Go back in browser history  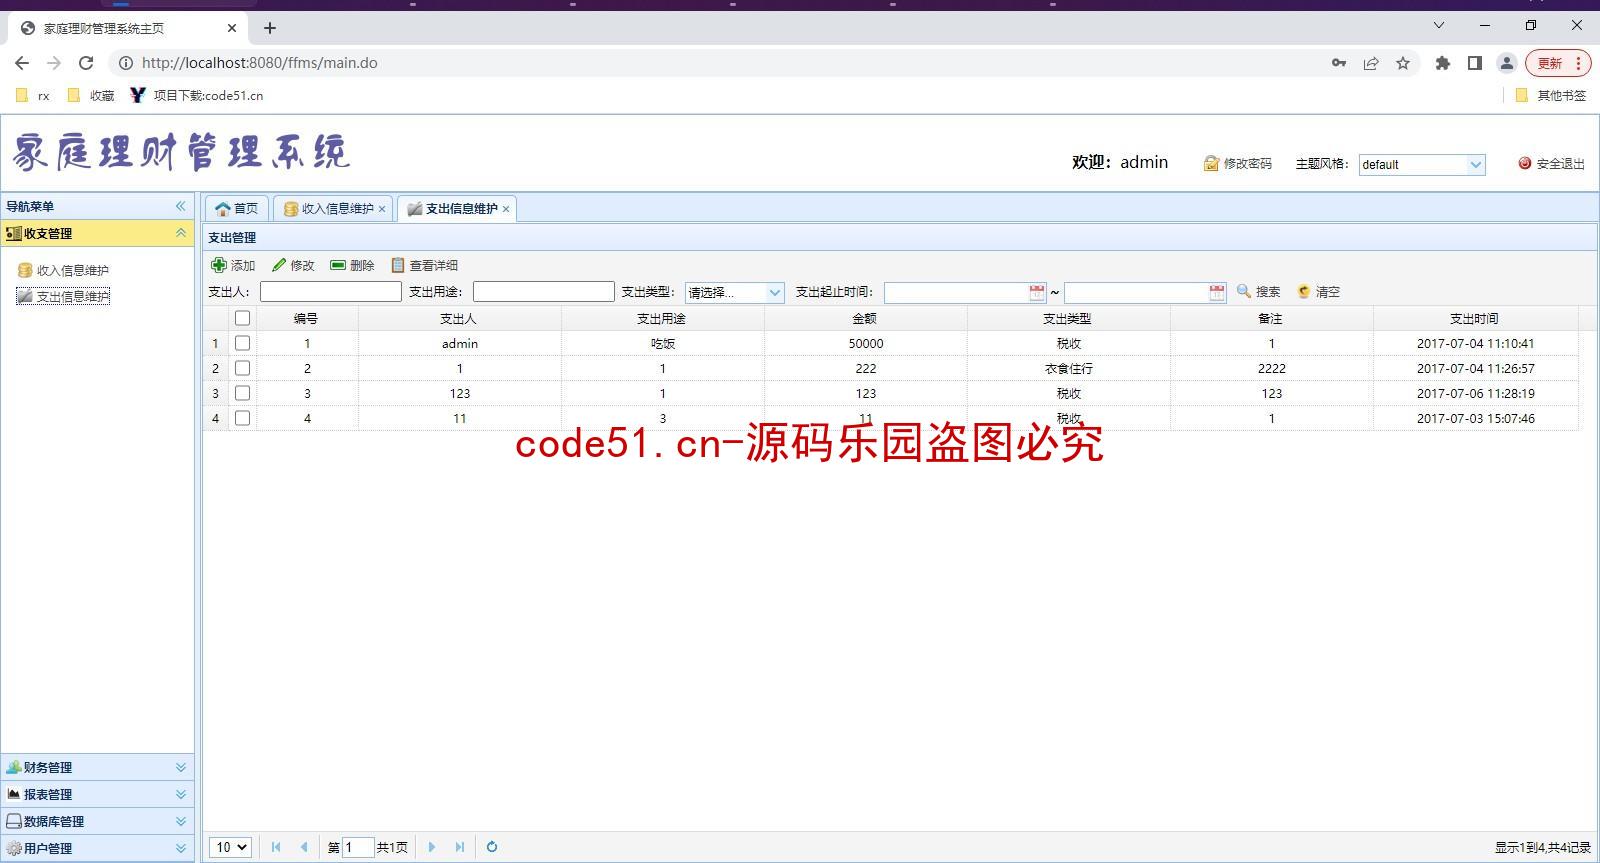click(22, 63)
